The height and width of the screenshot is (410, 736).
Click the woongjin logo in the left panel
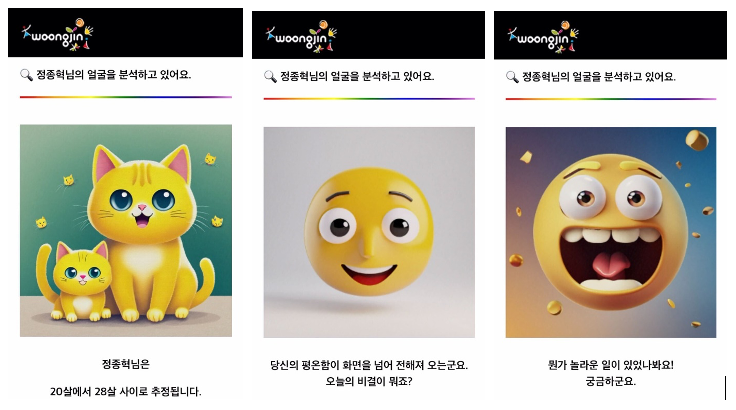click(57, 35)
